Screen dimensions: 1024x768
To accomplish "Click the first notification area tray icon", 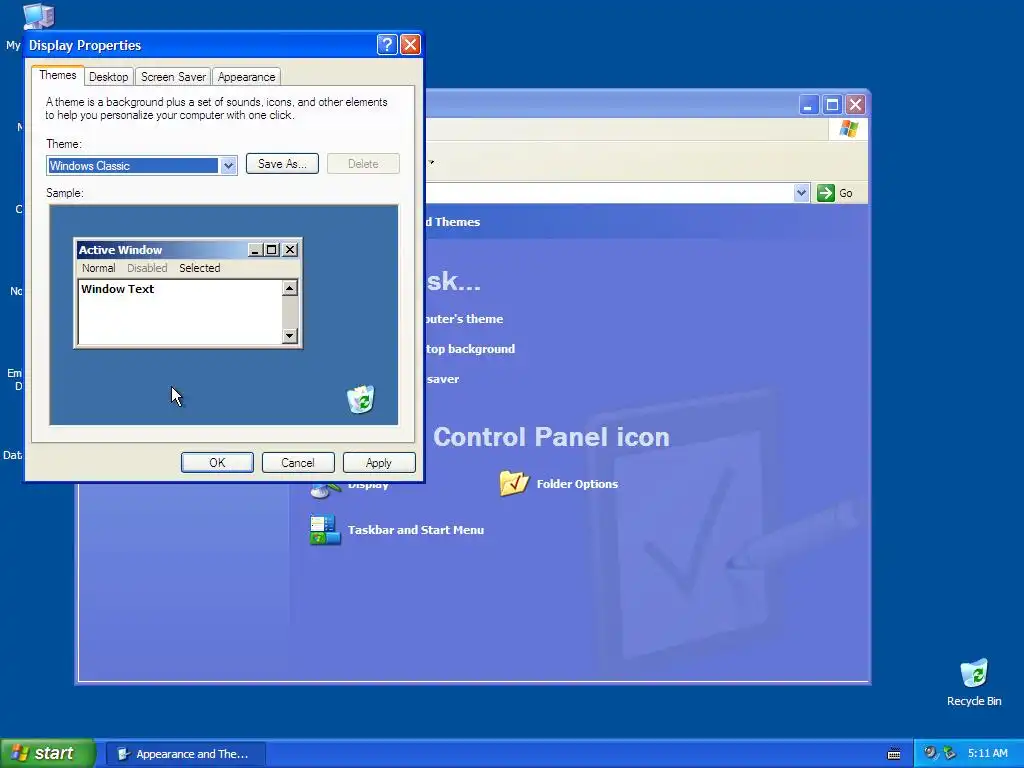I will click(x=931, y=753).
